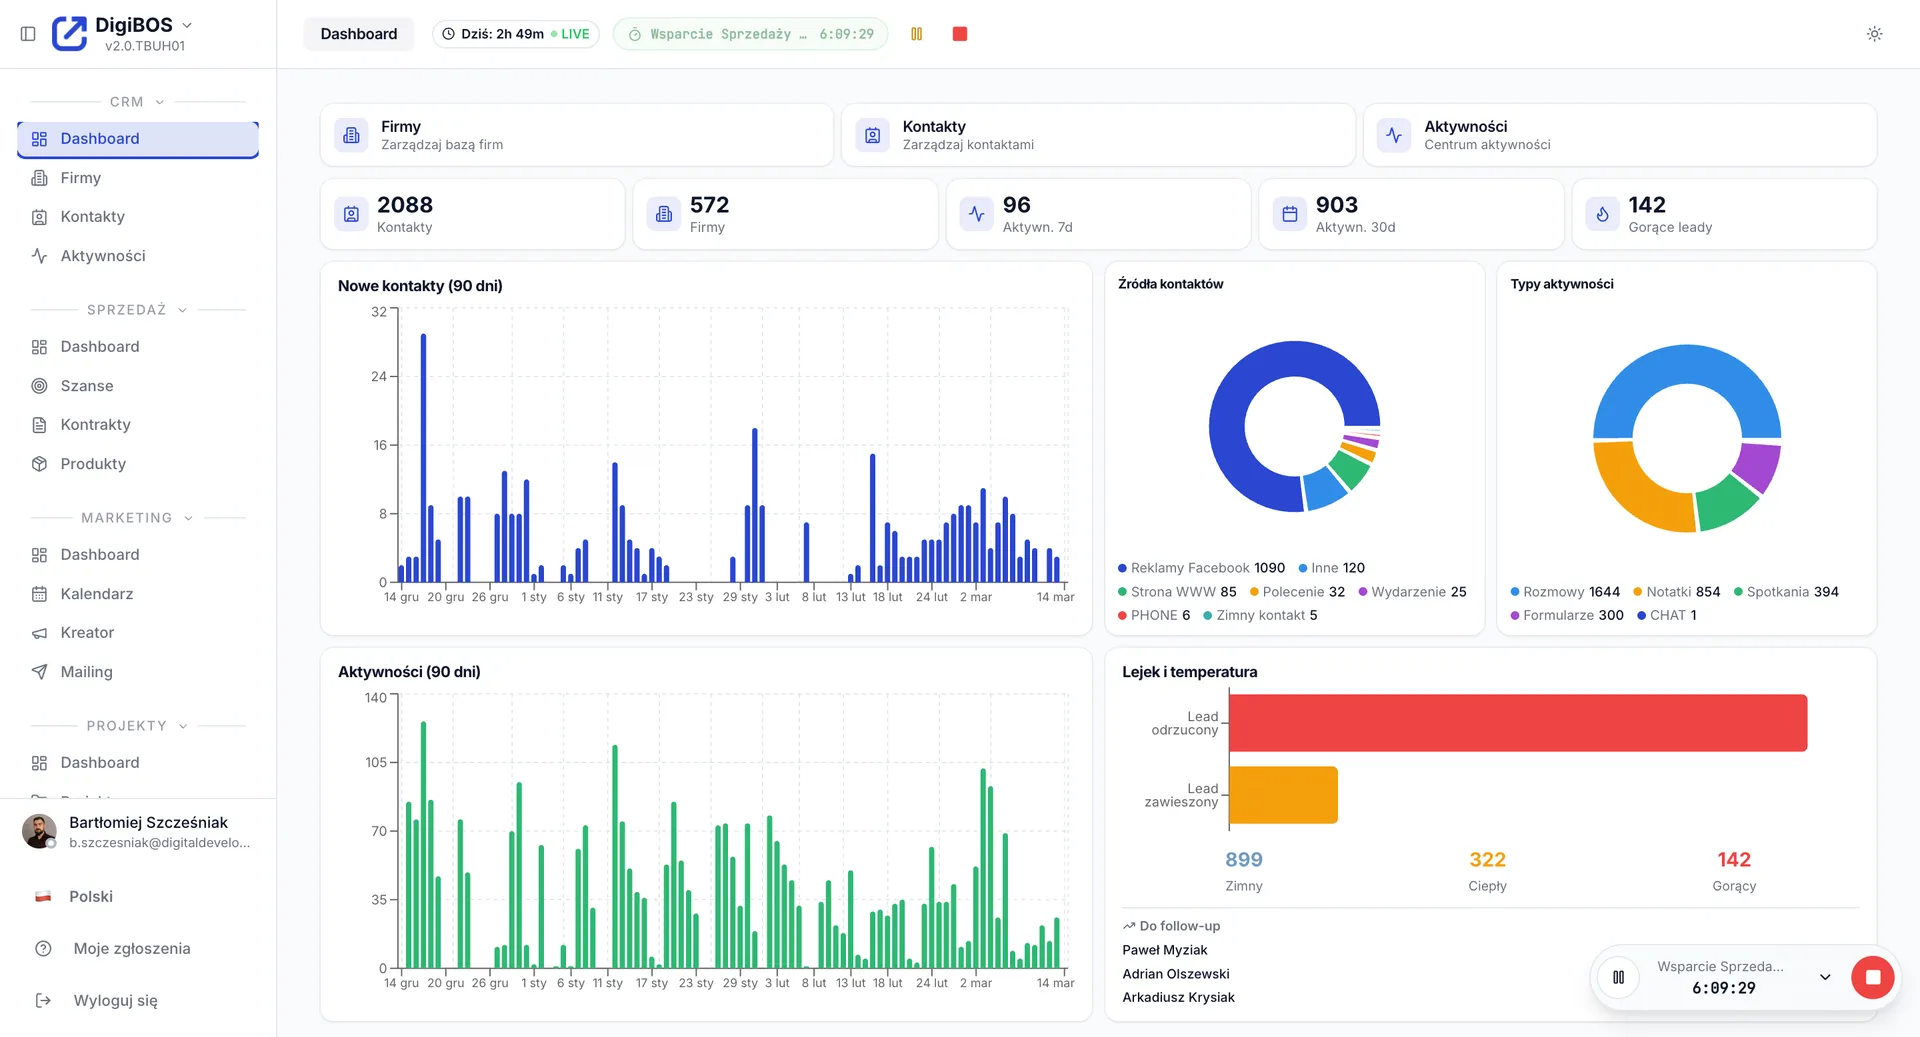Collapse the CRM section
This screenshot has height=1037, width=1920.
(138, 102)
